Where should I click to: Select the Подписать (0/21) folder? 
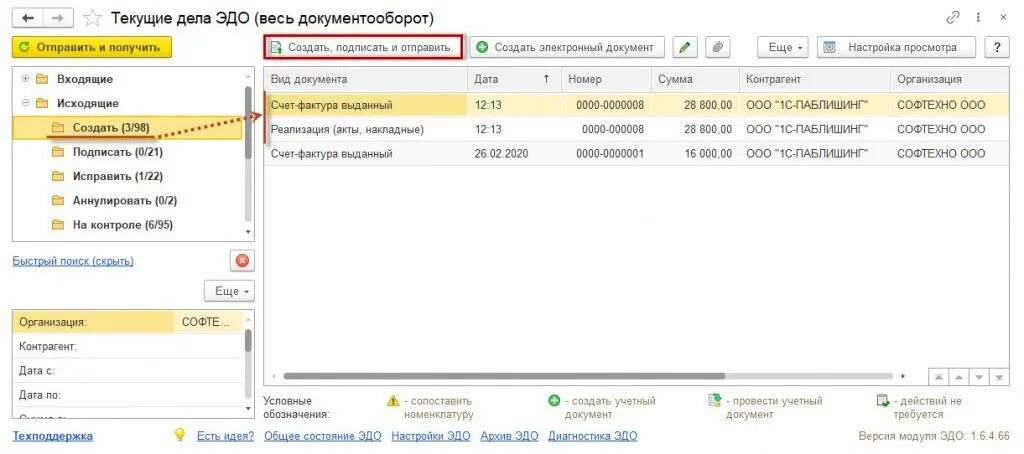(x=118, y=152)
